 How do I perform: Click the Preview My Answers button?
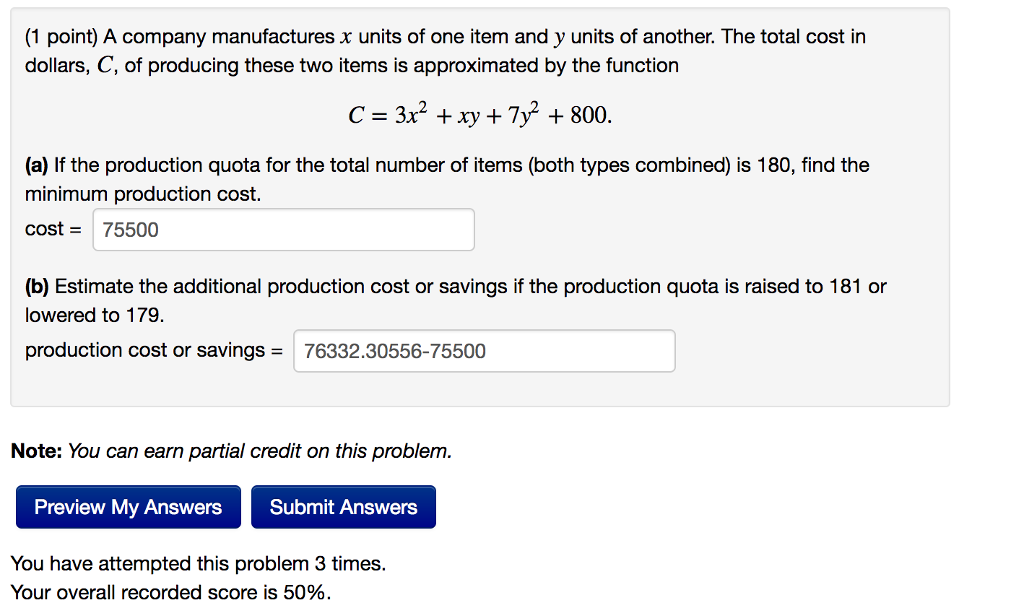pyautogui.click(x=127, y=507)
